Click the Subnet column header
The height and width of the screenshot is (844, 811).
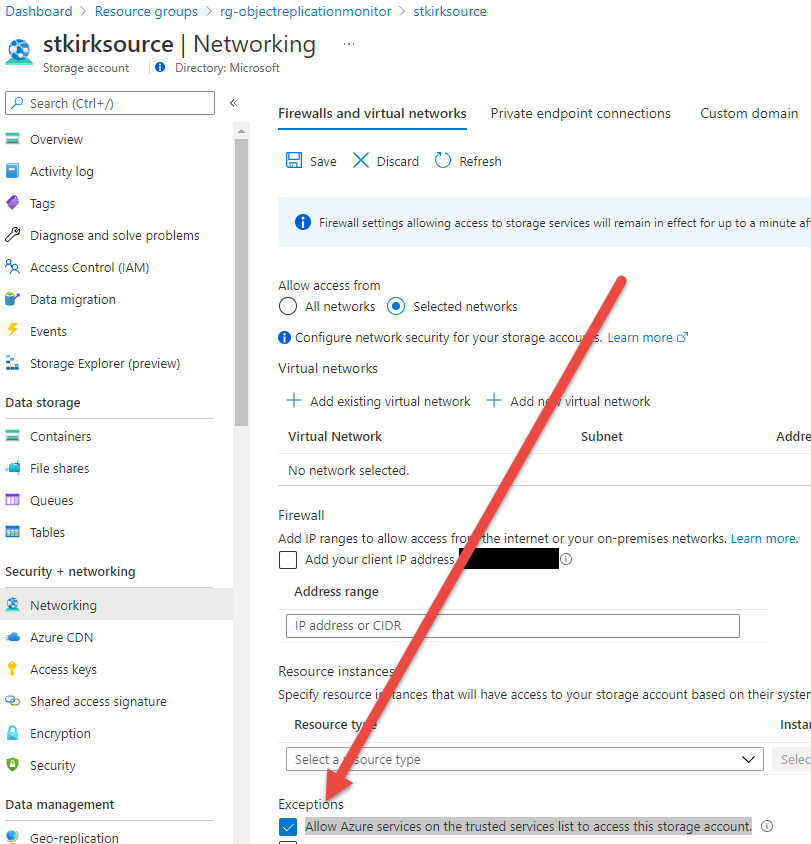602,437
